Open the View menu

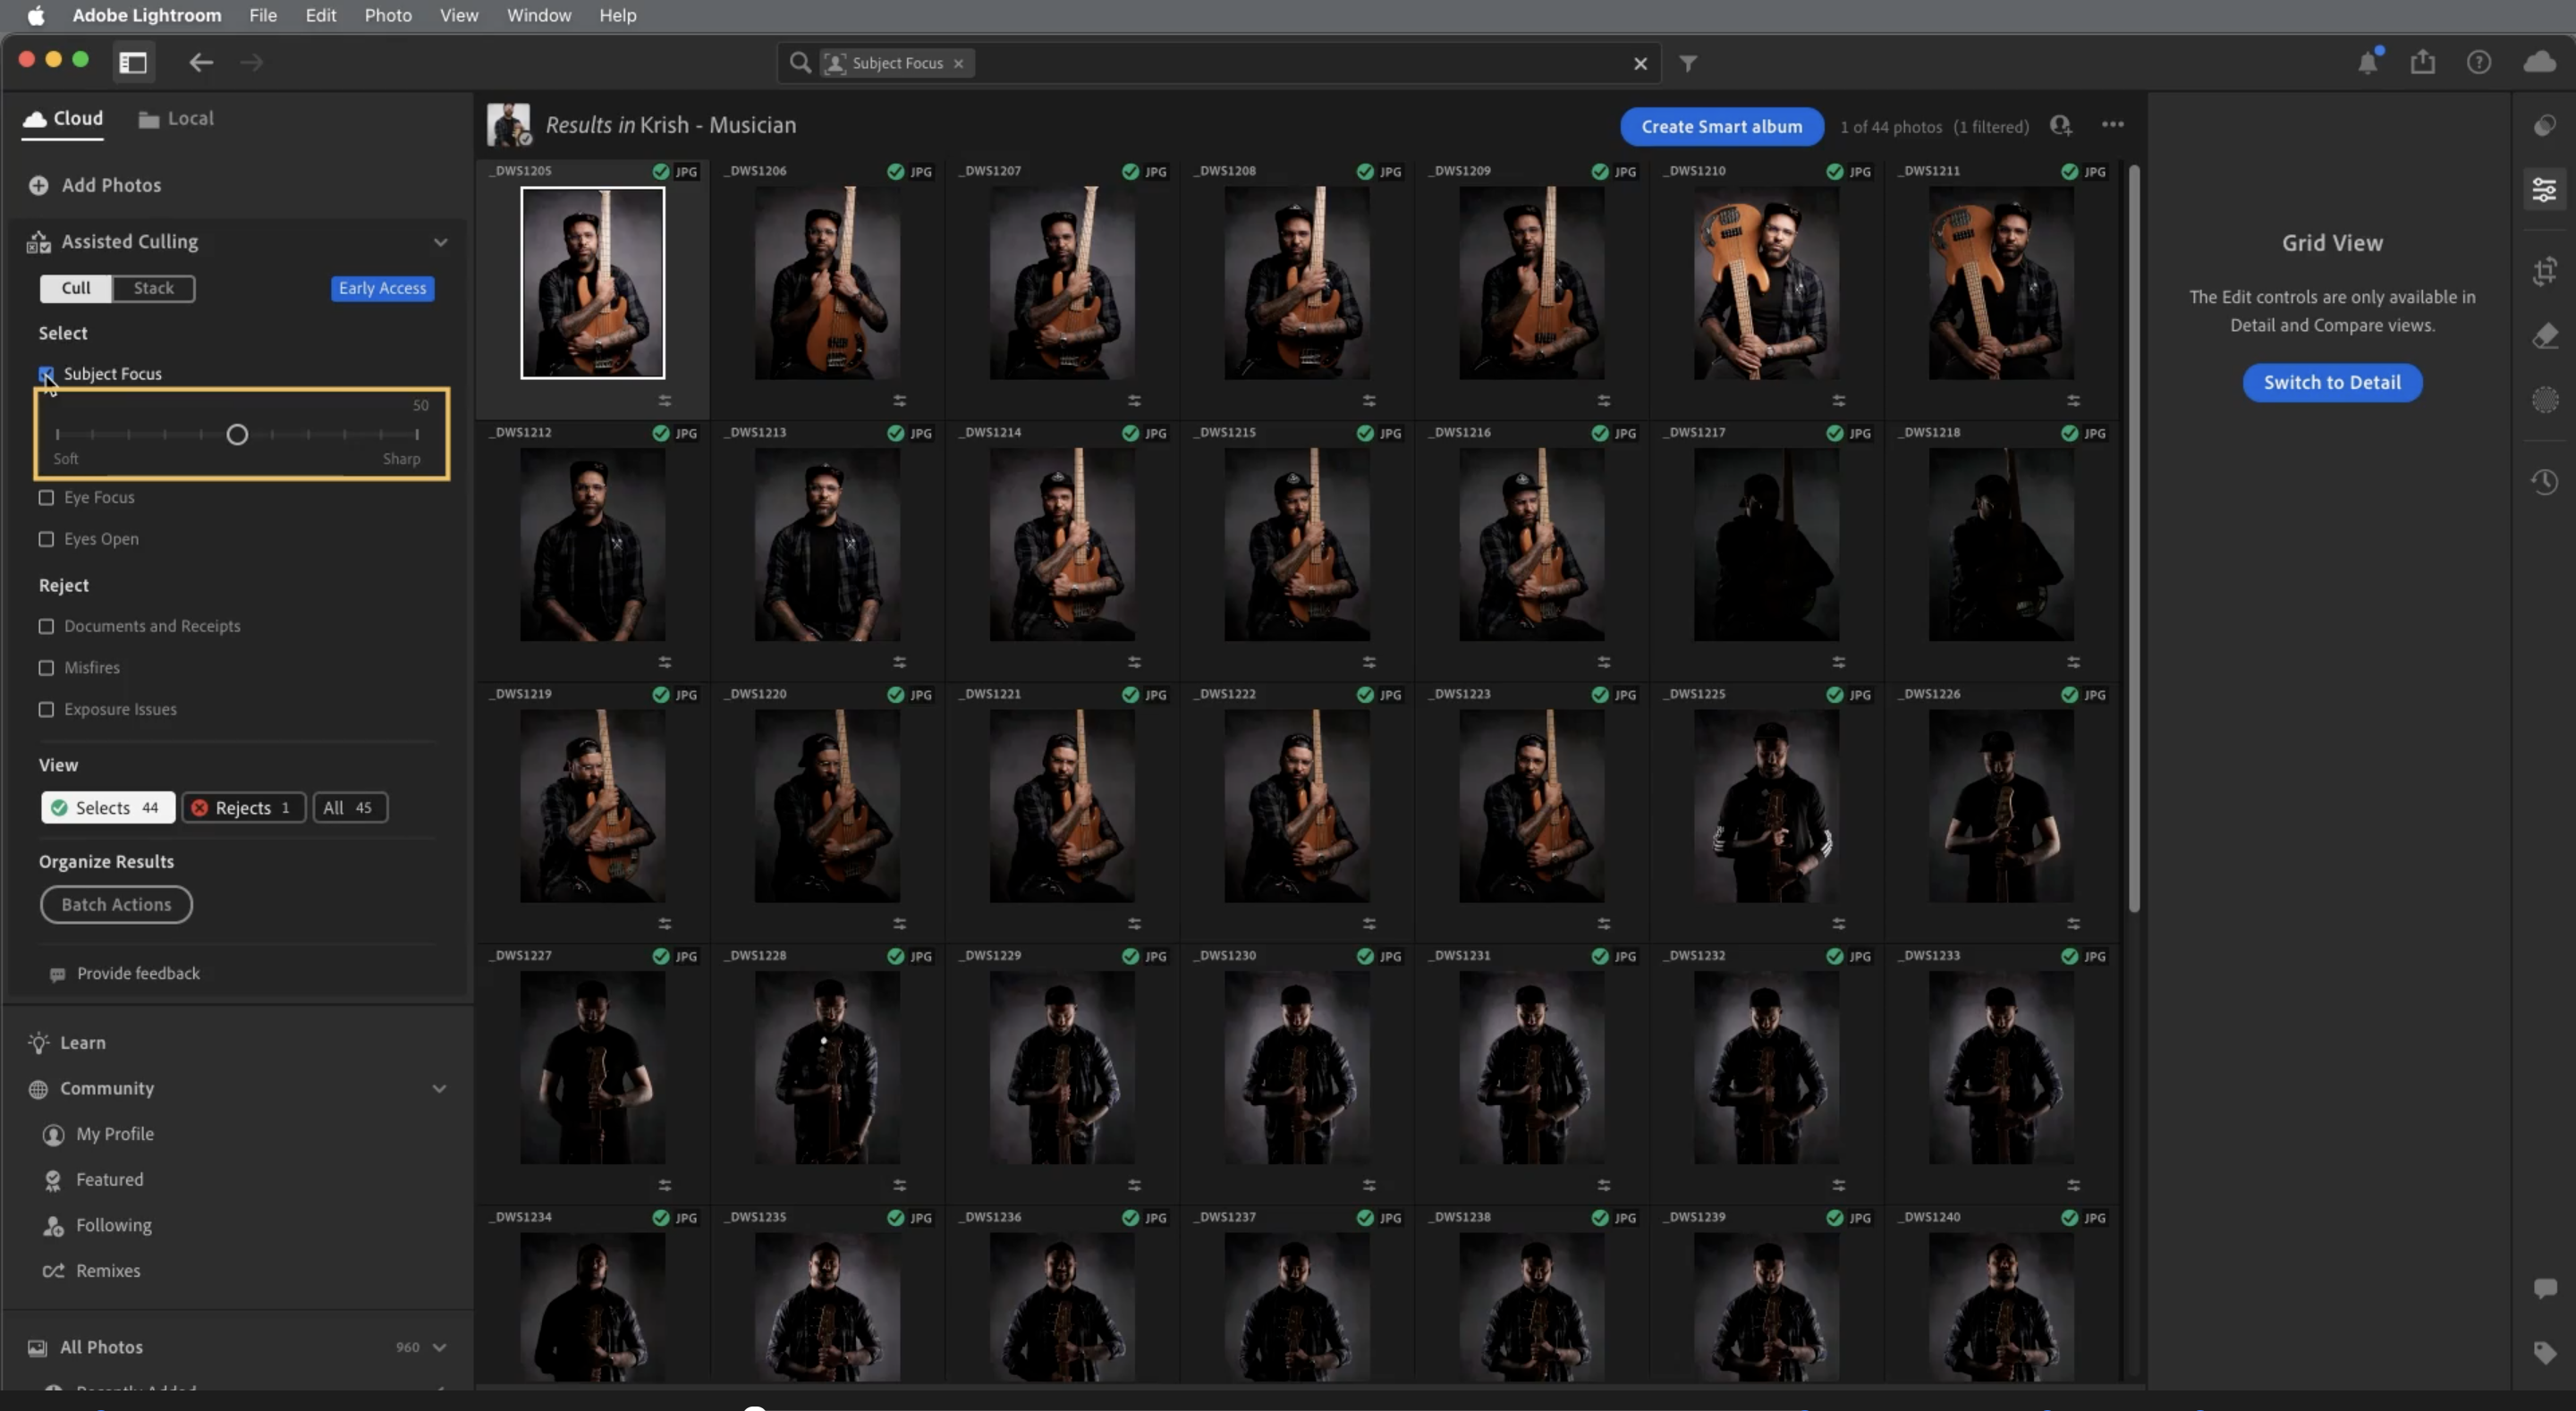click(x=459, y=15)
